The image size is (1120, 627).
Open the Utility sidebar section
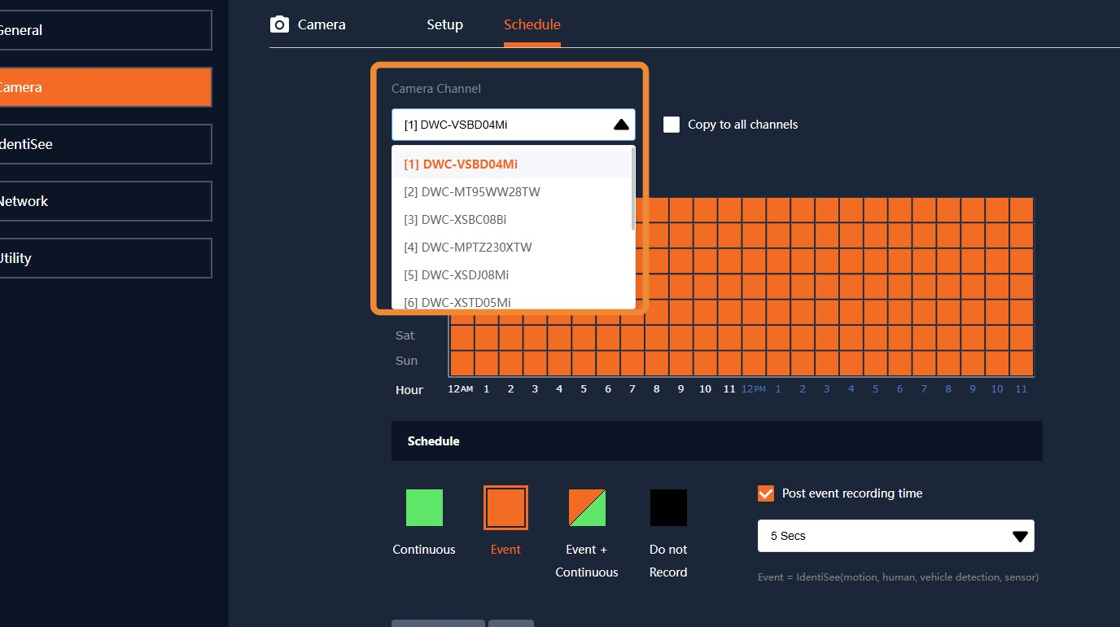click(x=105, y=258)
